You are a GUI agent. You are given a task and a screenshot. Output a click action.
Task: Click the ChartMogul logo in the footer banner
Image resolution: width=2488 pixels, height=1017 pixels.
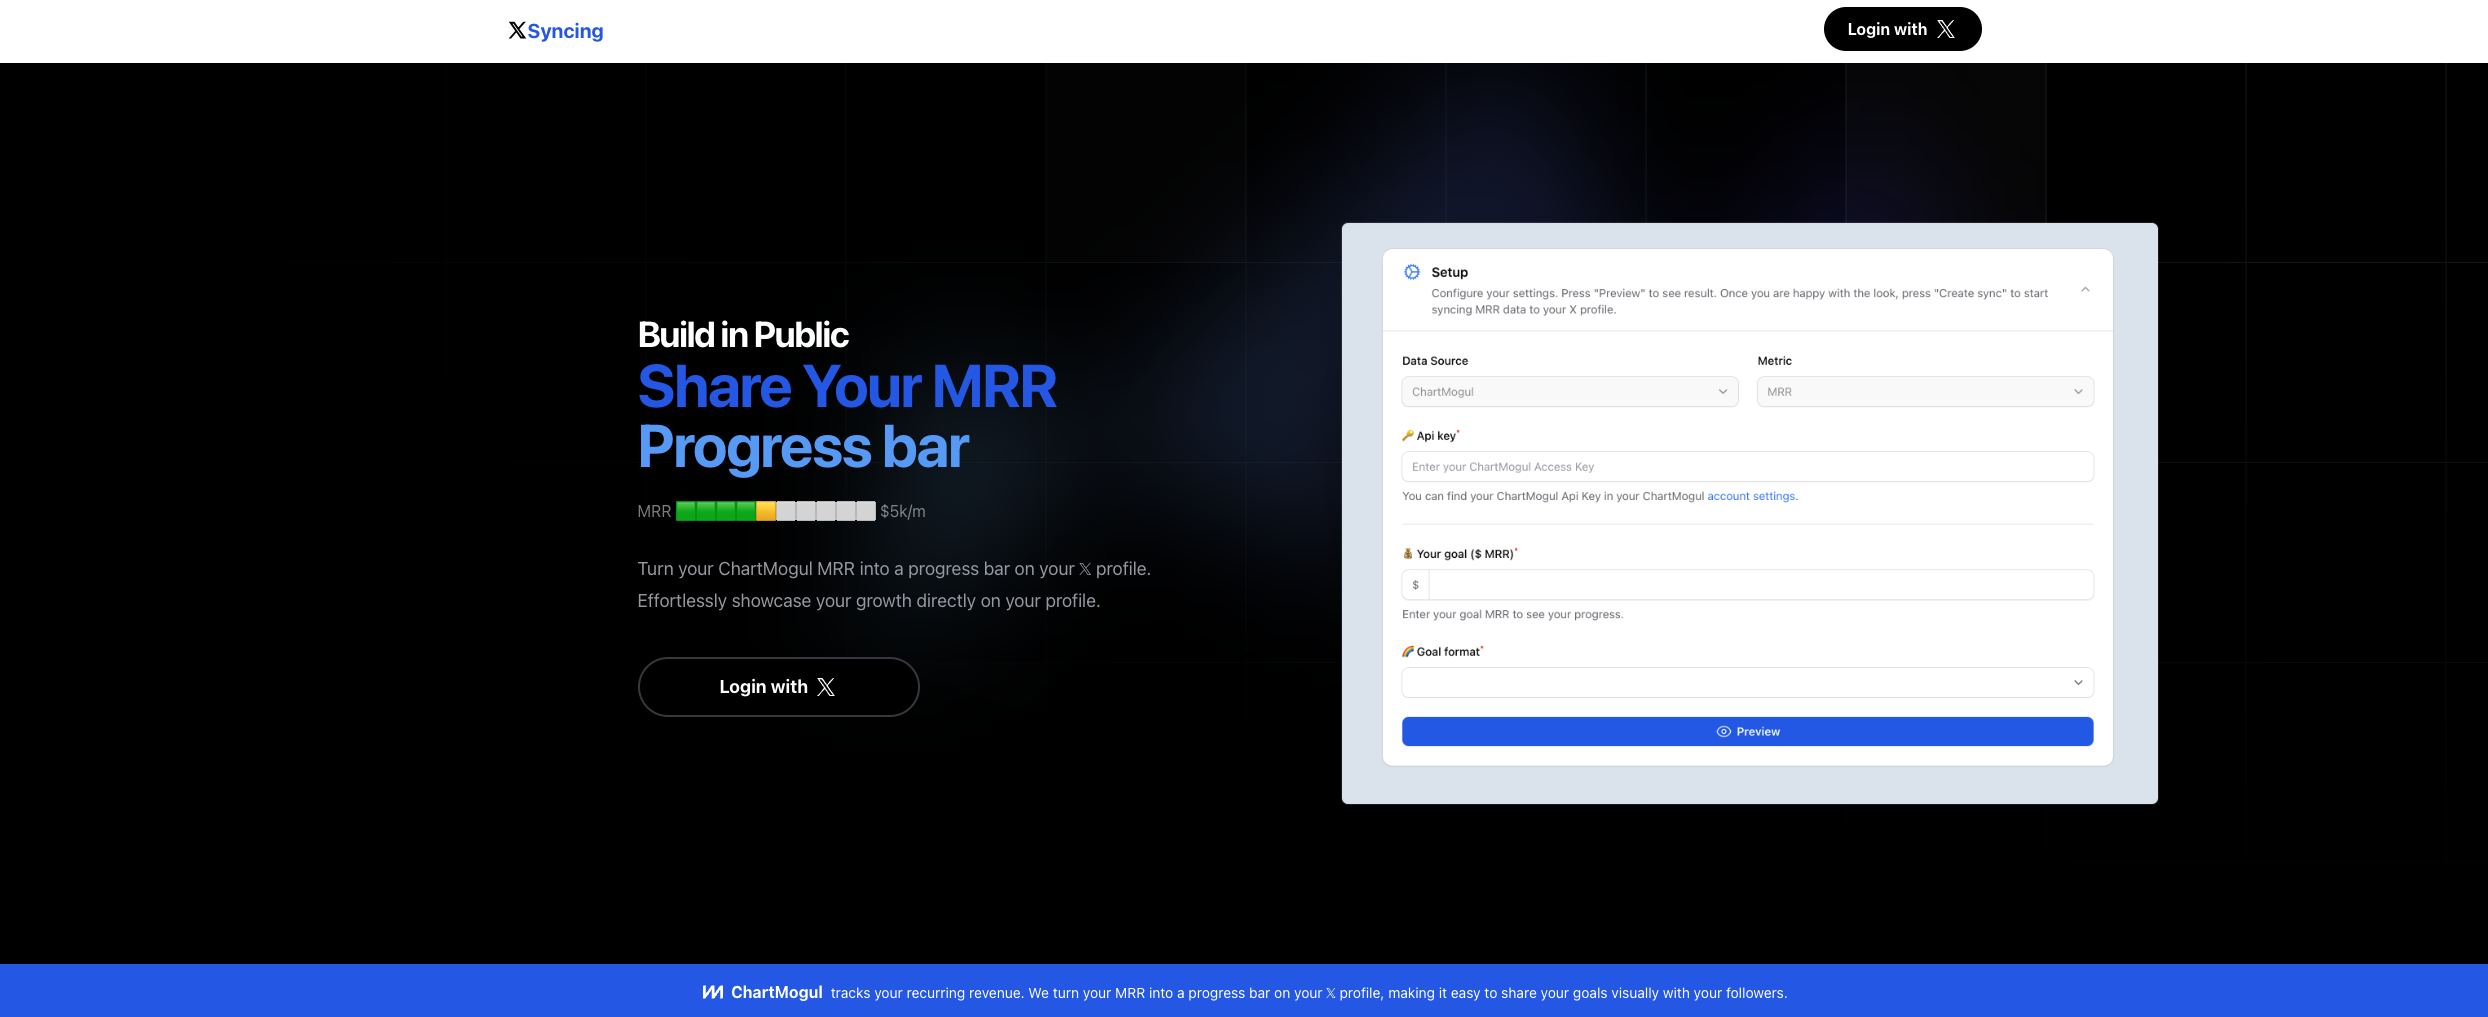tap(762, 992)
